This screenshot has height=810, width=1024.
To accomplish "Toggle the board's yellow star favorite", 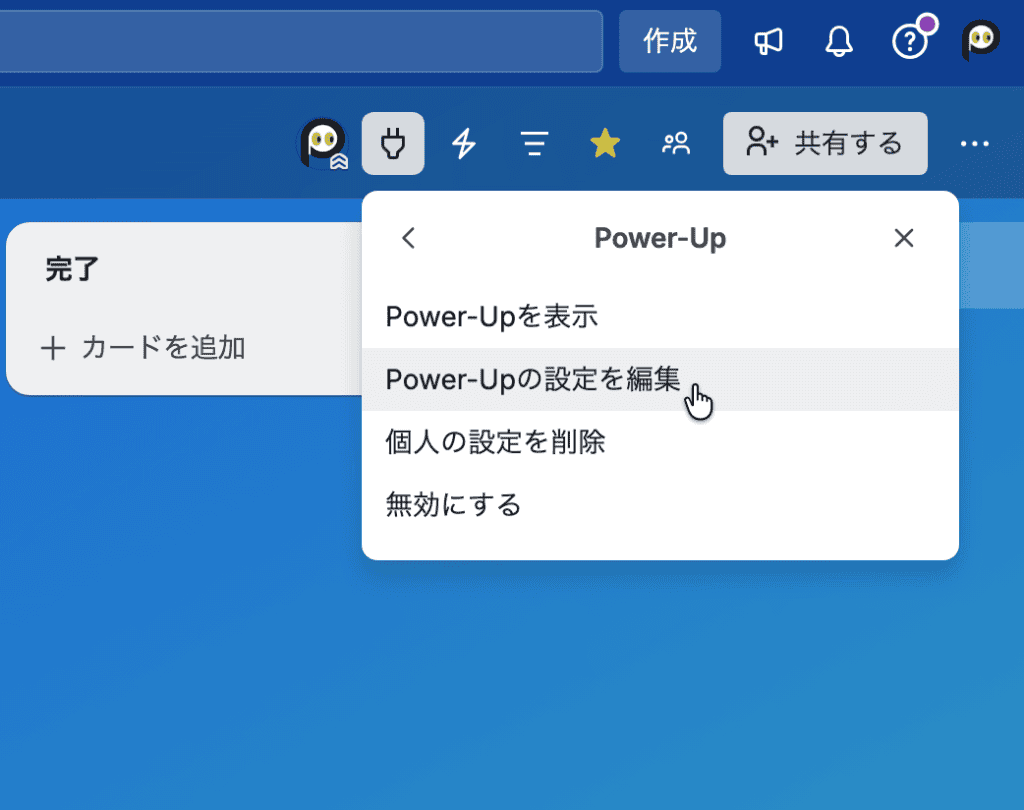I will (x=605, y=143).
